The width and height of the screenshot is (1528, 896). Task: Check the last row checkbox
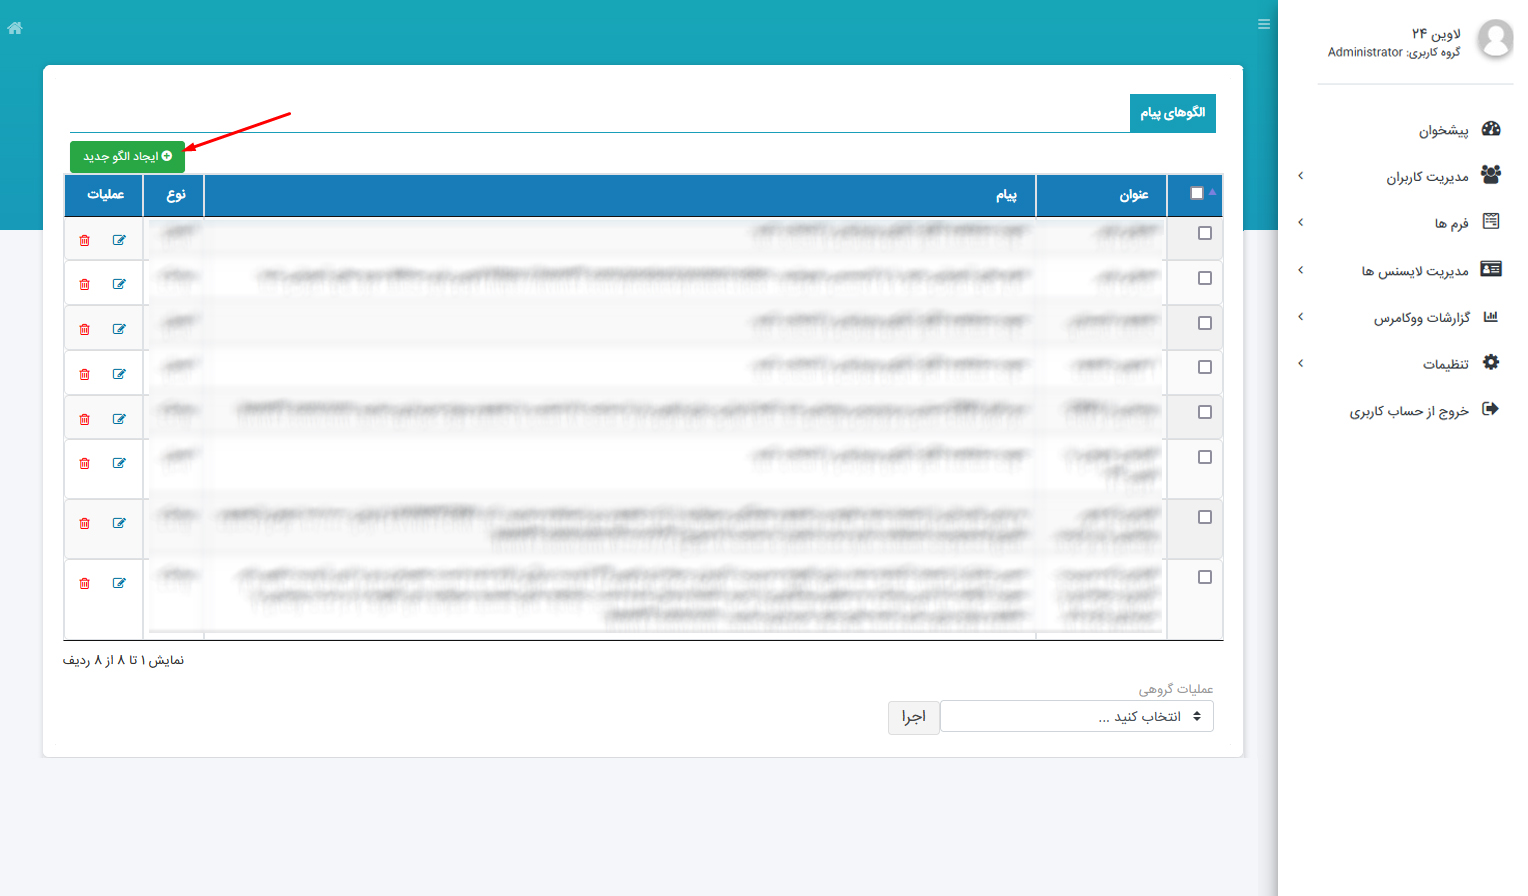(x=1205, y=577)
